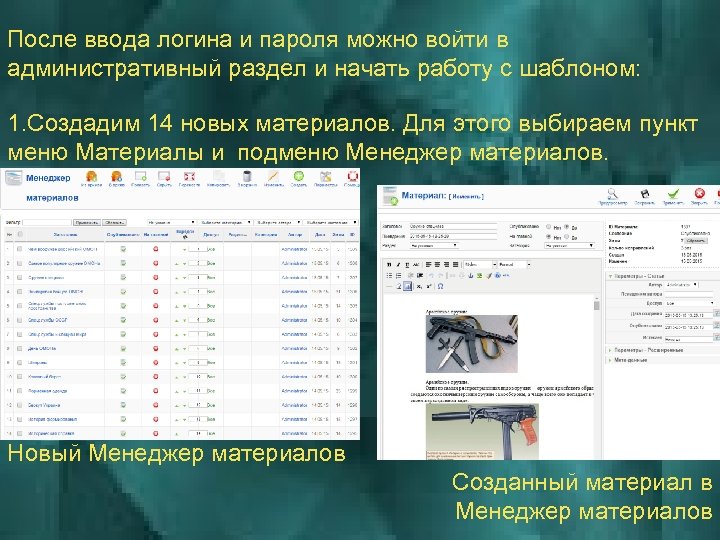Check the checkbox for article row 1

pos(19,249)
